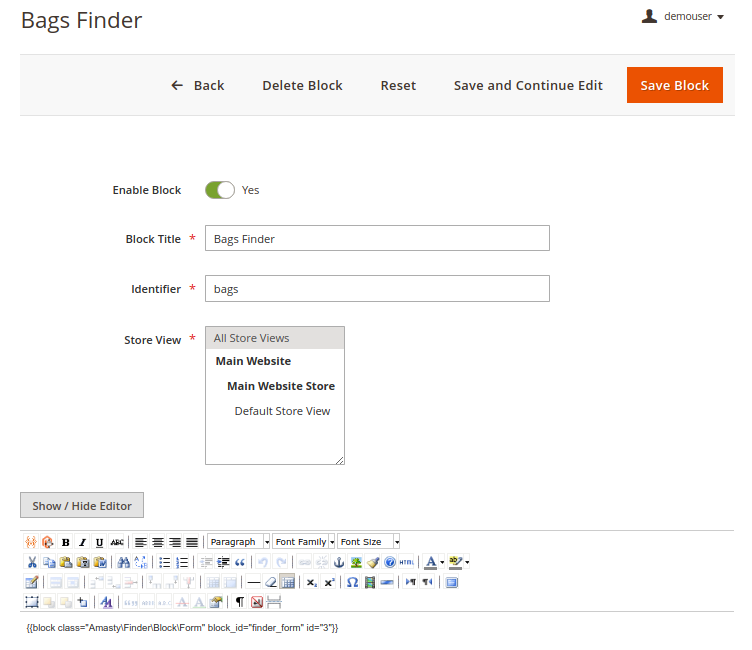Click the find binoculars icon

click(122, 562)
